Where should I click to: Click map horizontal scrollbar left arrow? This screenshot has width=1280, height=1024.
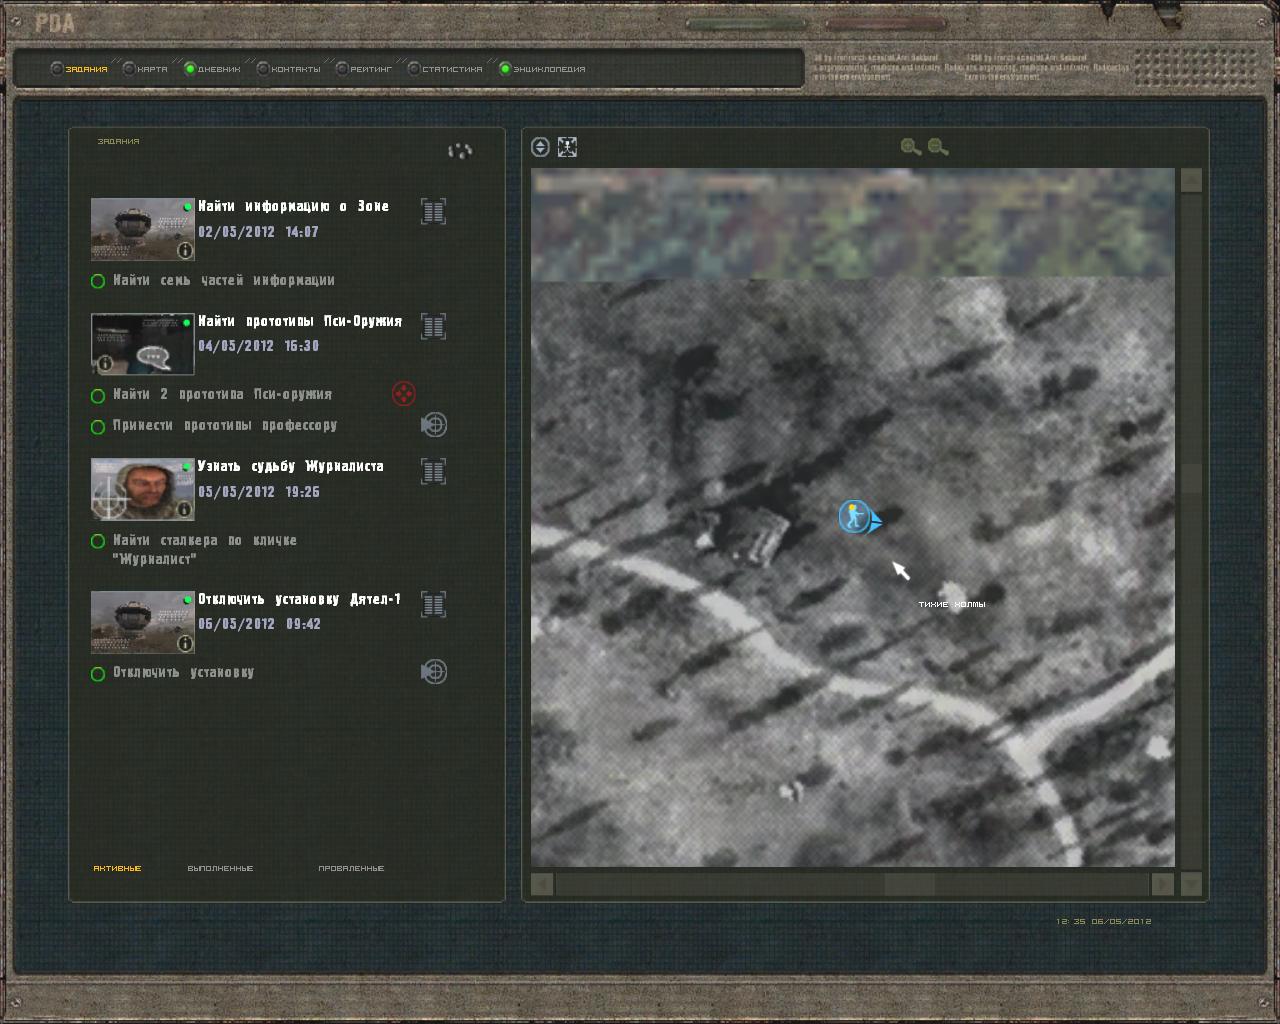tap(542, 884)
